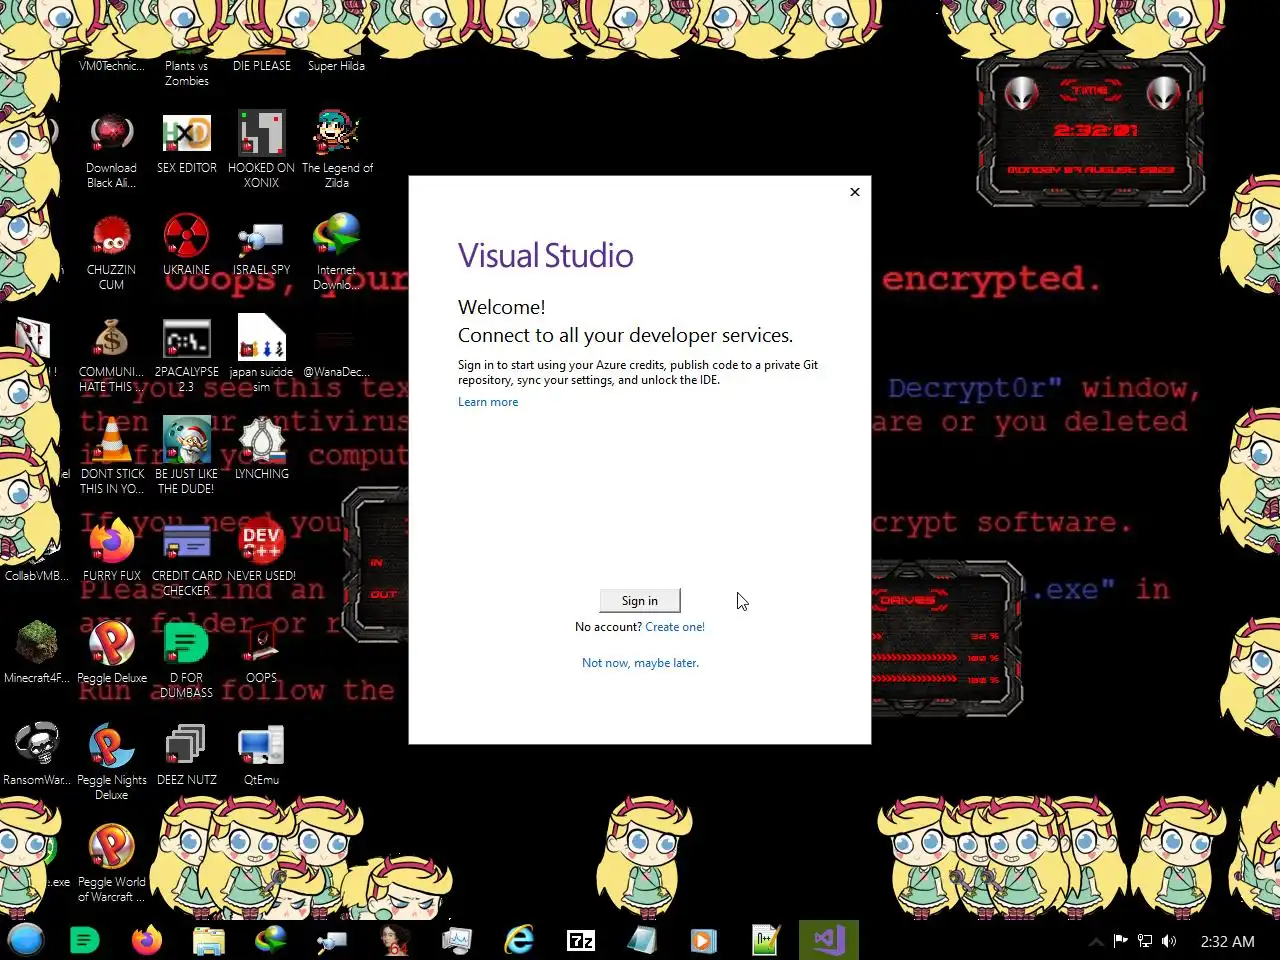Open Internet Download desktop shortcut
This screenshot has width=1280, height=960.
tap(337, 252)
